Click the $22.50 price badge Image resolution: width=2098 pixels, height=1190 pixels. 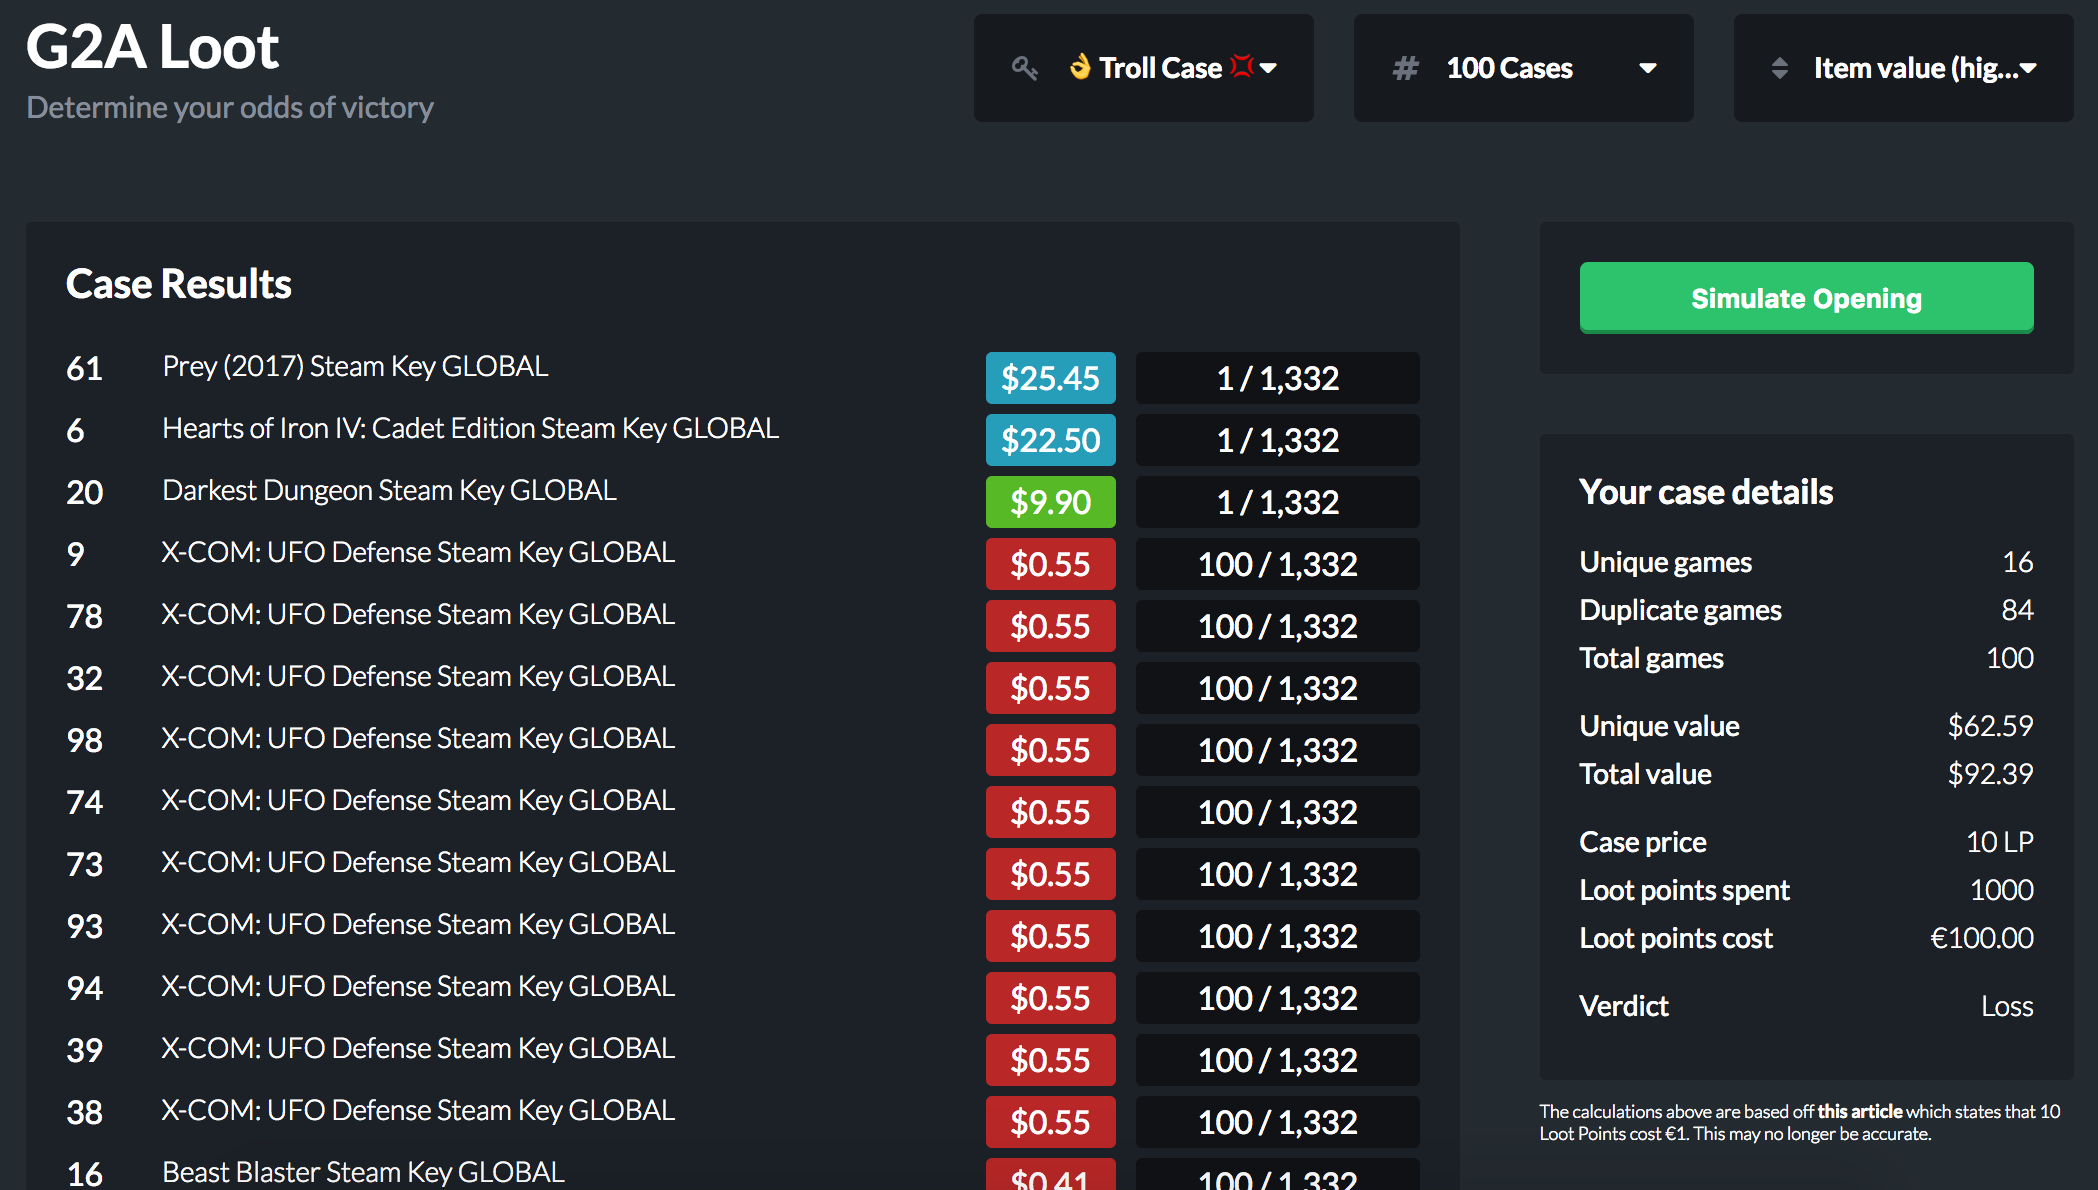pyautogui.click(x=1050, y=440)
